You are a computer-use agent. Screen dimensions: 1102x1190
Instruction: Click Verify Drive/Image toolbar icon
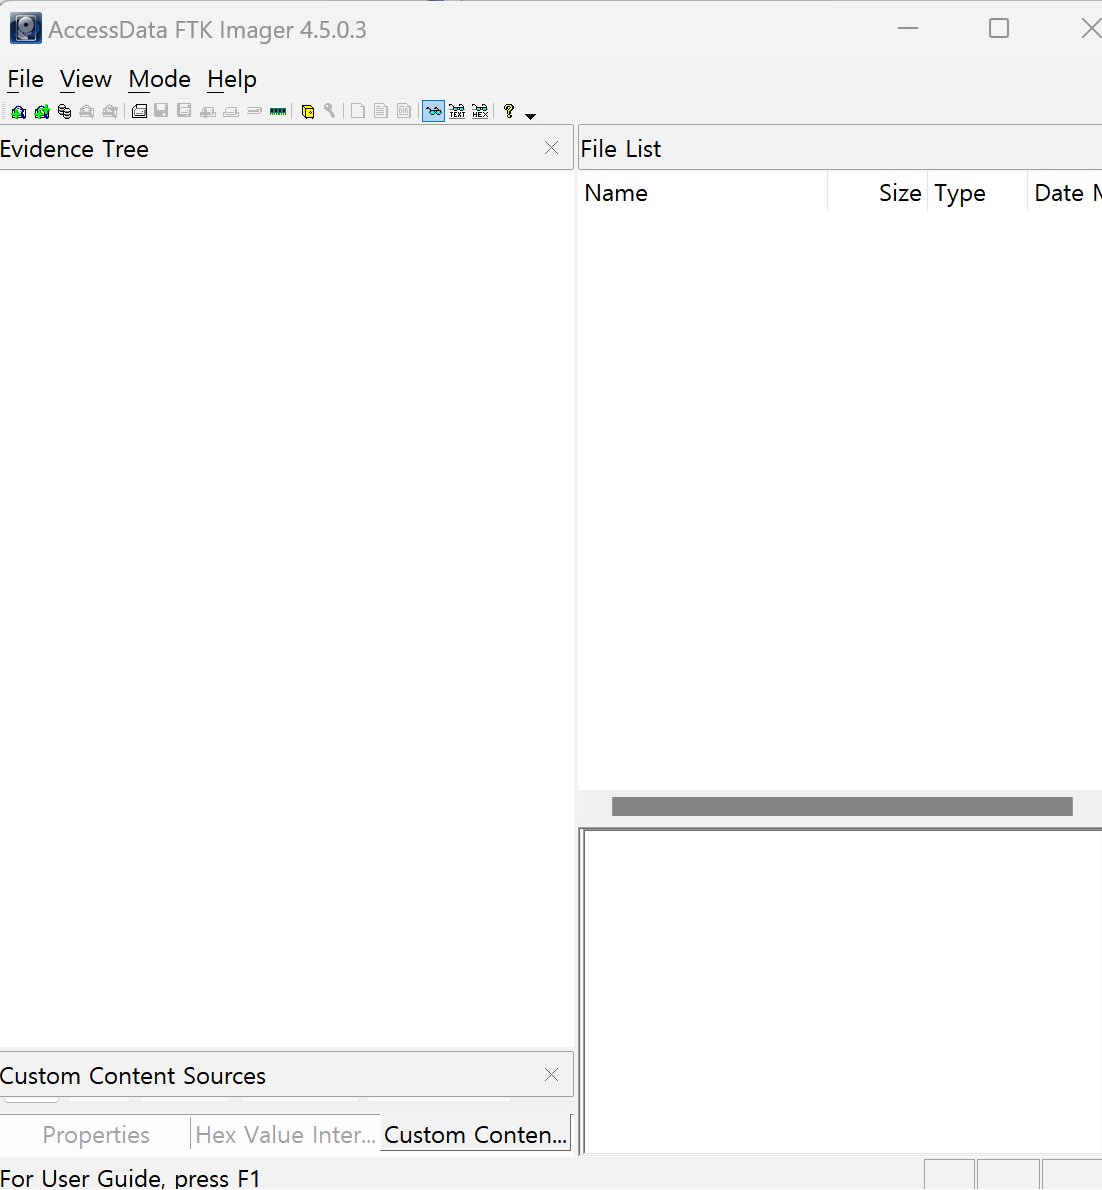[254, 112]
